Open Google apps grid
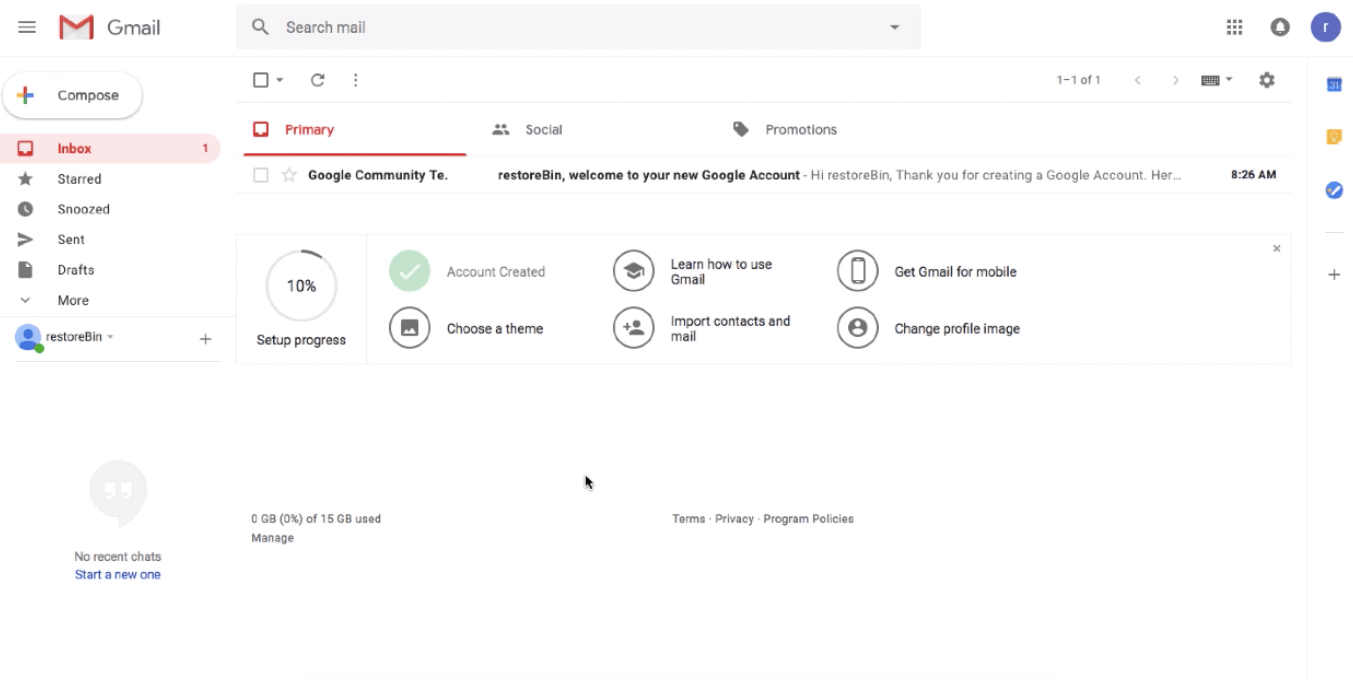1353x680 pixels. [x=1234, y=27]
